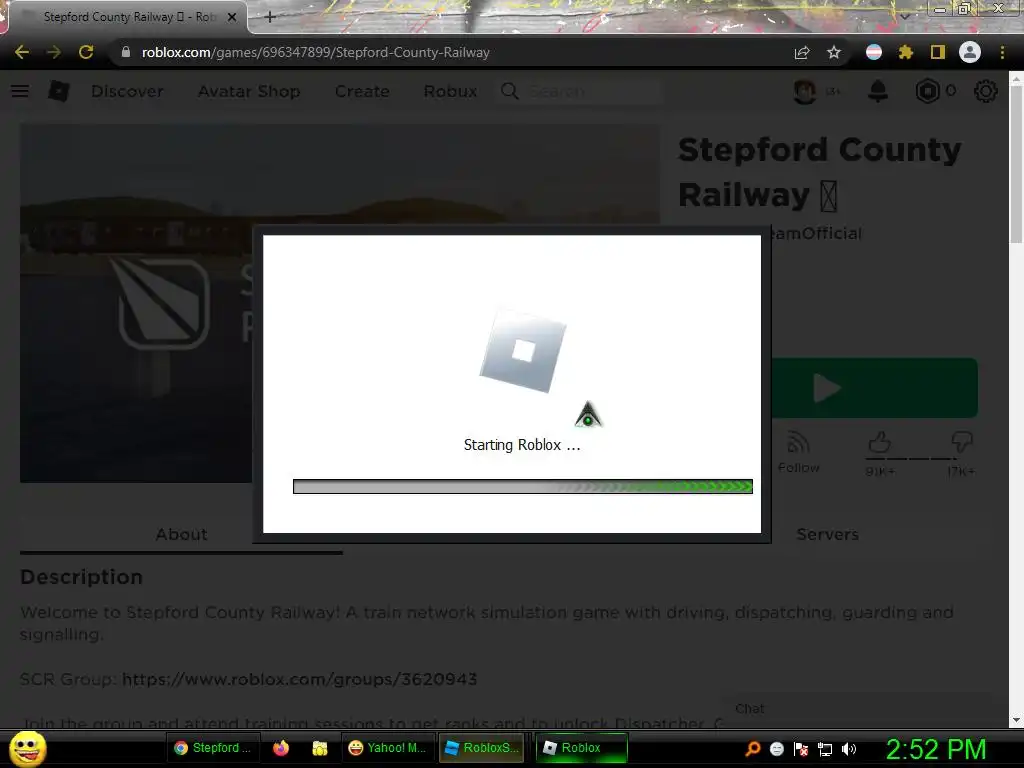Open the Chrome profile avatar

click(x=970, y=52)
